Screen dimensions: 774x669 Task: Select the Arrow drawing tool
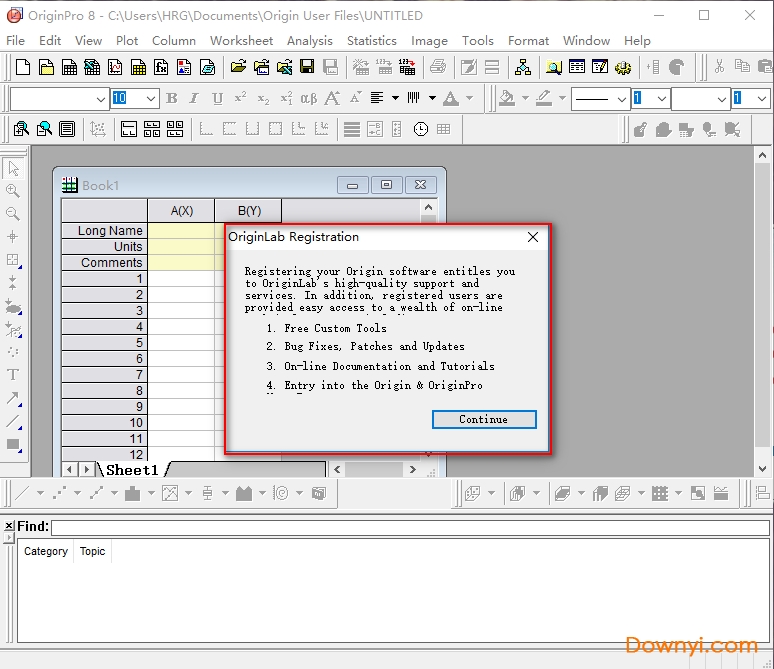click(x=13, y=398)
